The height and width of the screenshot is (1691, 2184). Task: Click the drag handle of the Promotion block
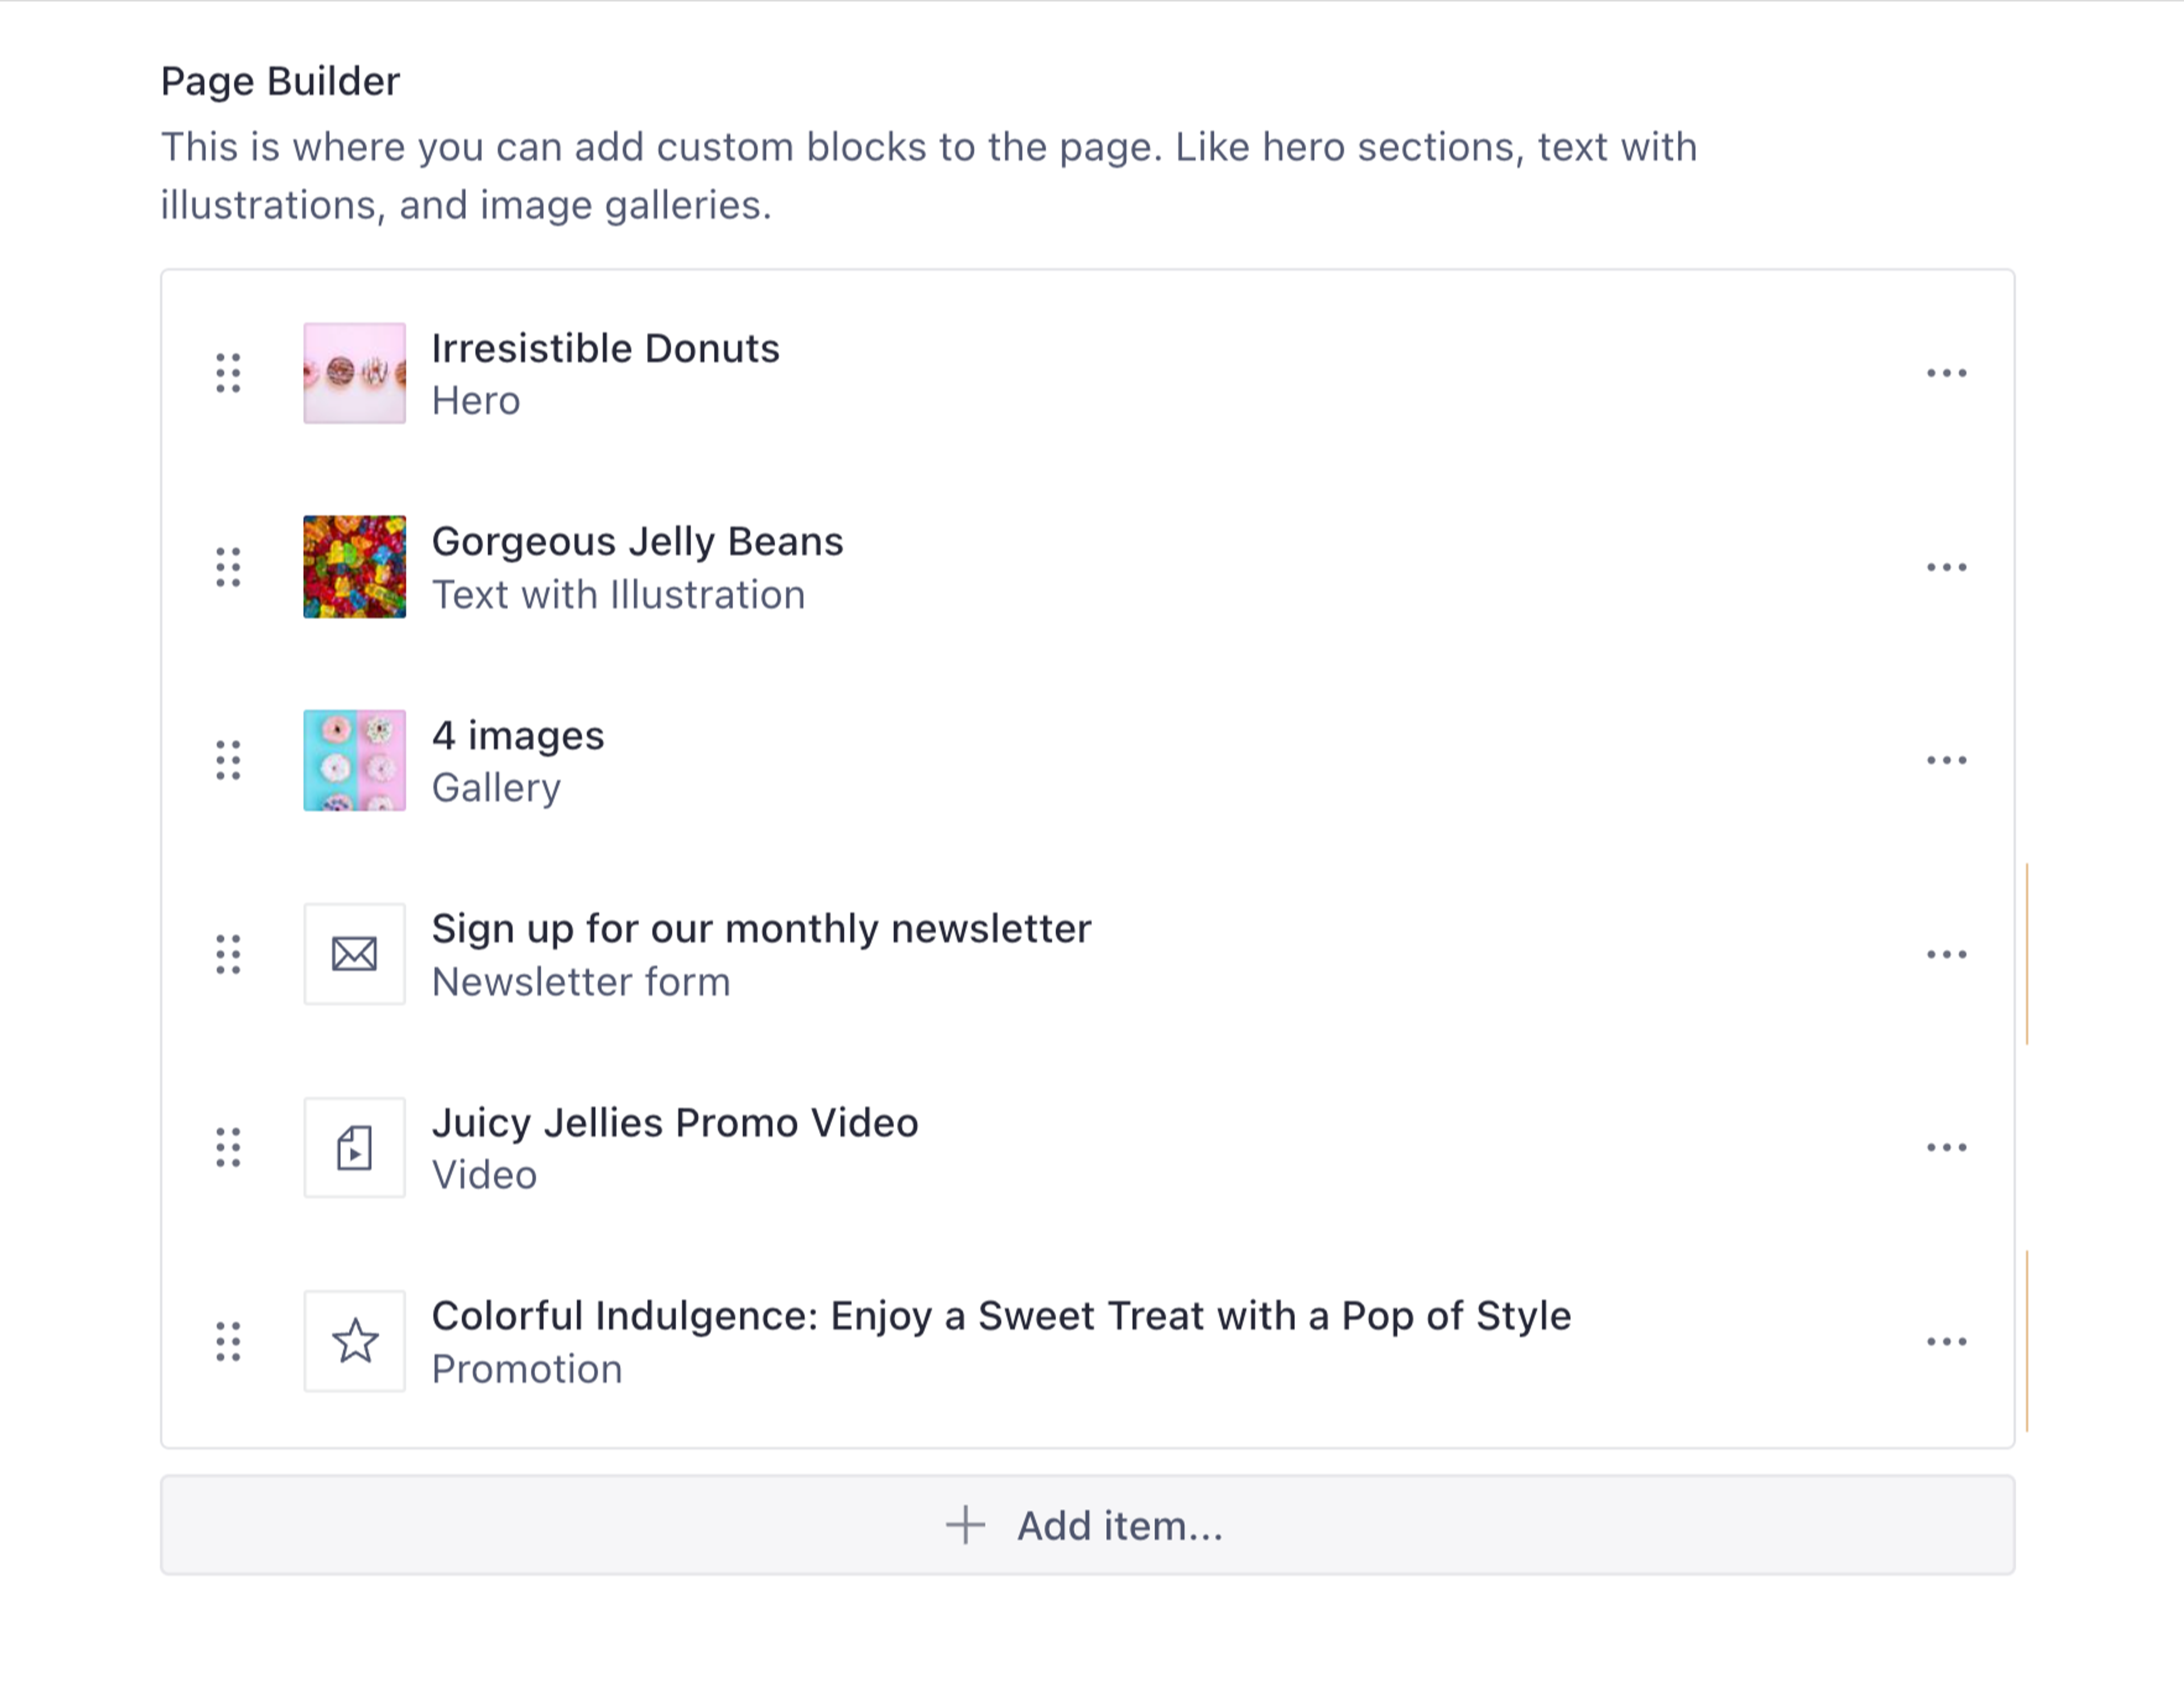[228, 1341]
